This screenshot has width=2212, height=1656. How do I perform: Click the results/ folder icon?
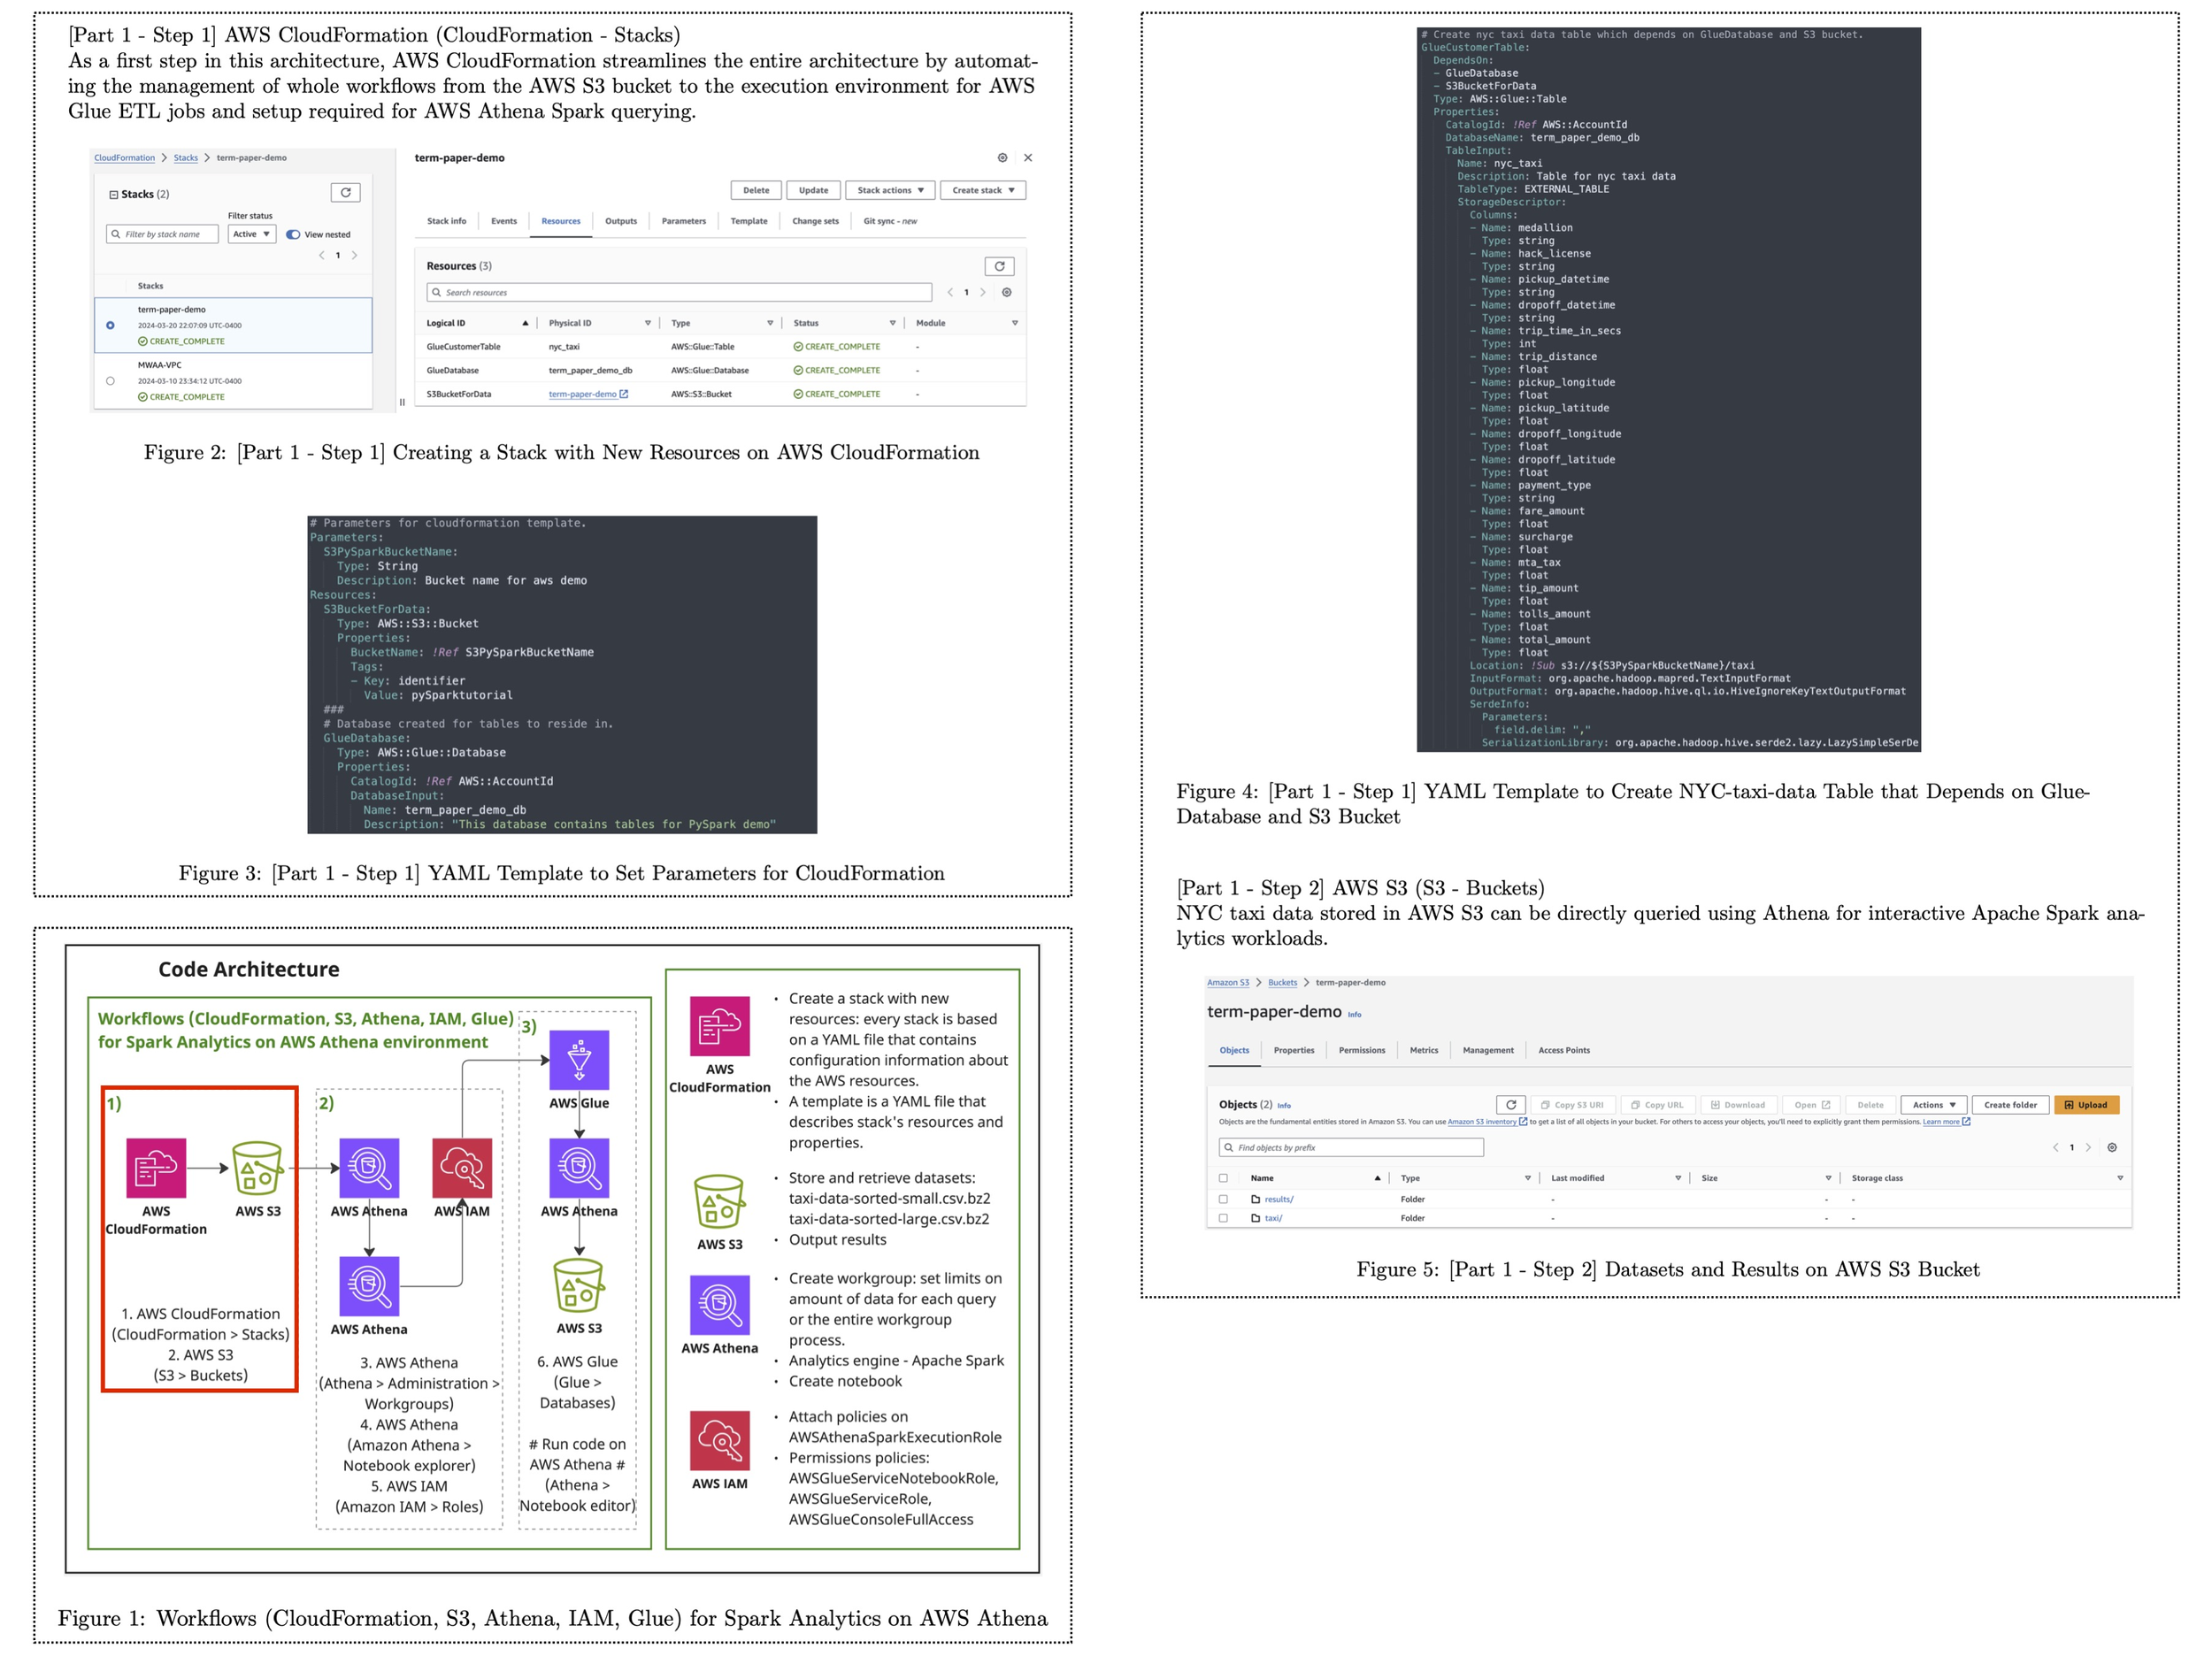coord(1255,1199)
